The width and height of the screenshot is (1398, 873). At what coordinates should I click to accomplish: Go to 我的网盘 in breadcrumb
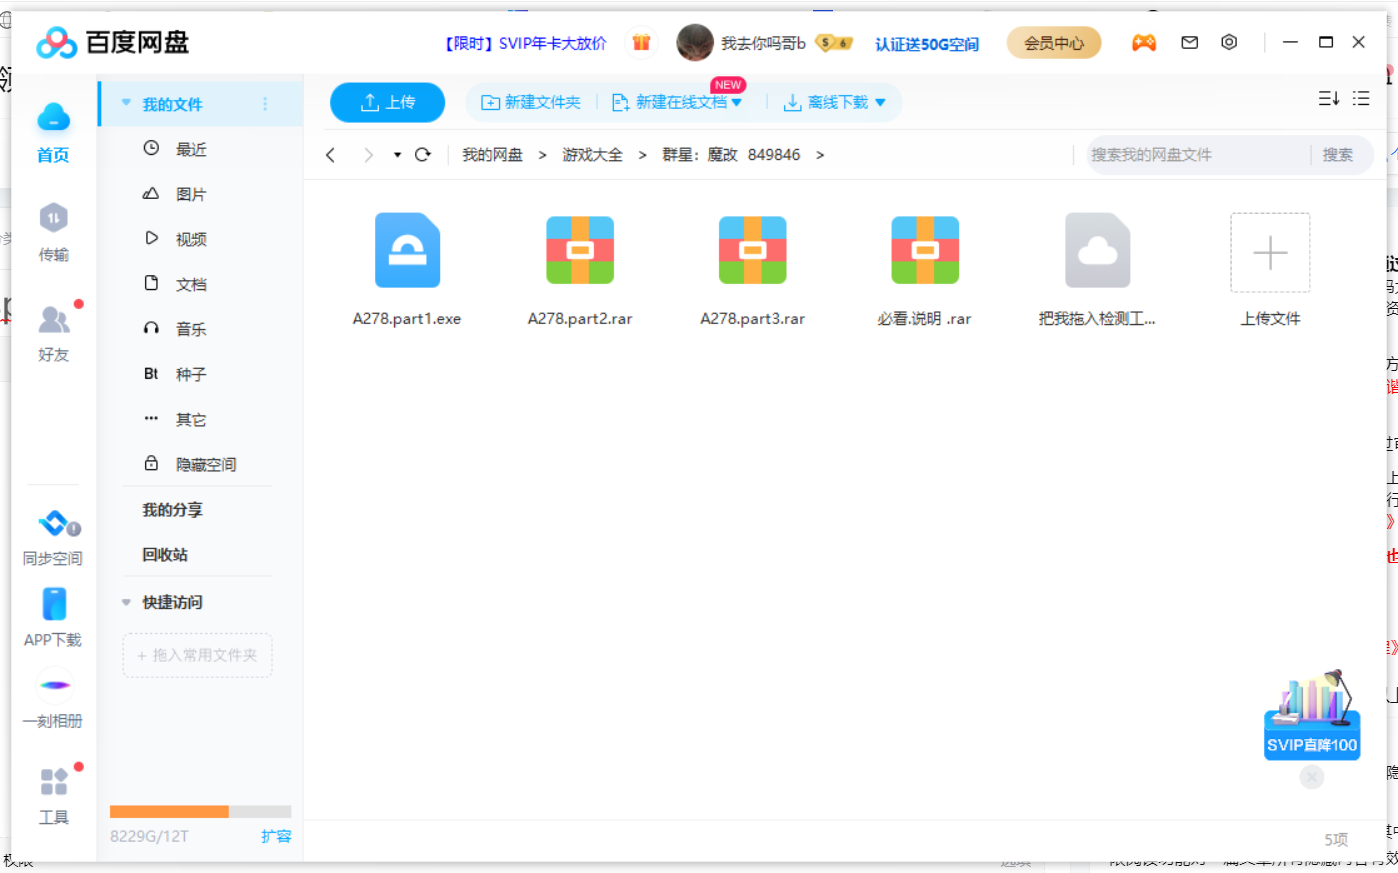pos(492,155)
